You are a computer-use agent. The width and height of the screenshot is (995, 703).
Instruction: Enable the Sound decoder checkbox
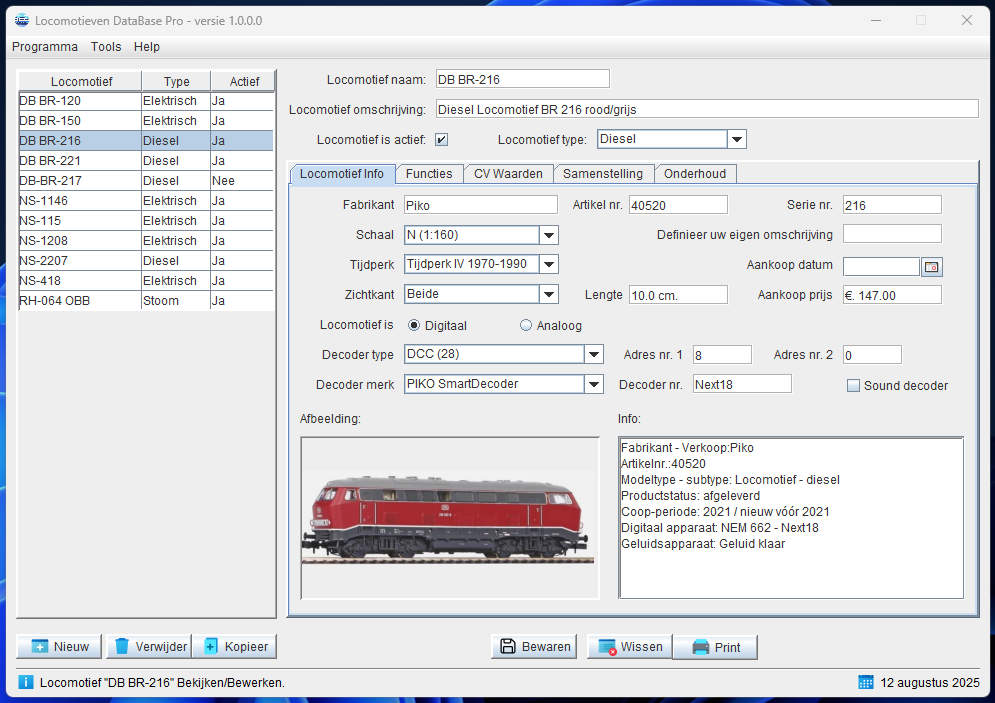853,385
